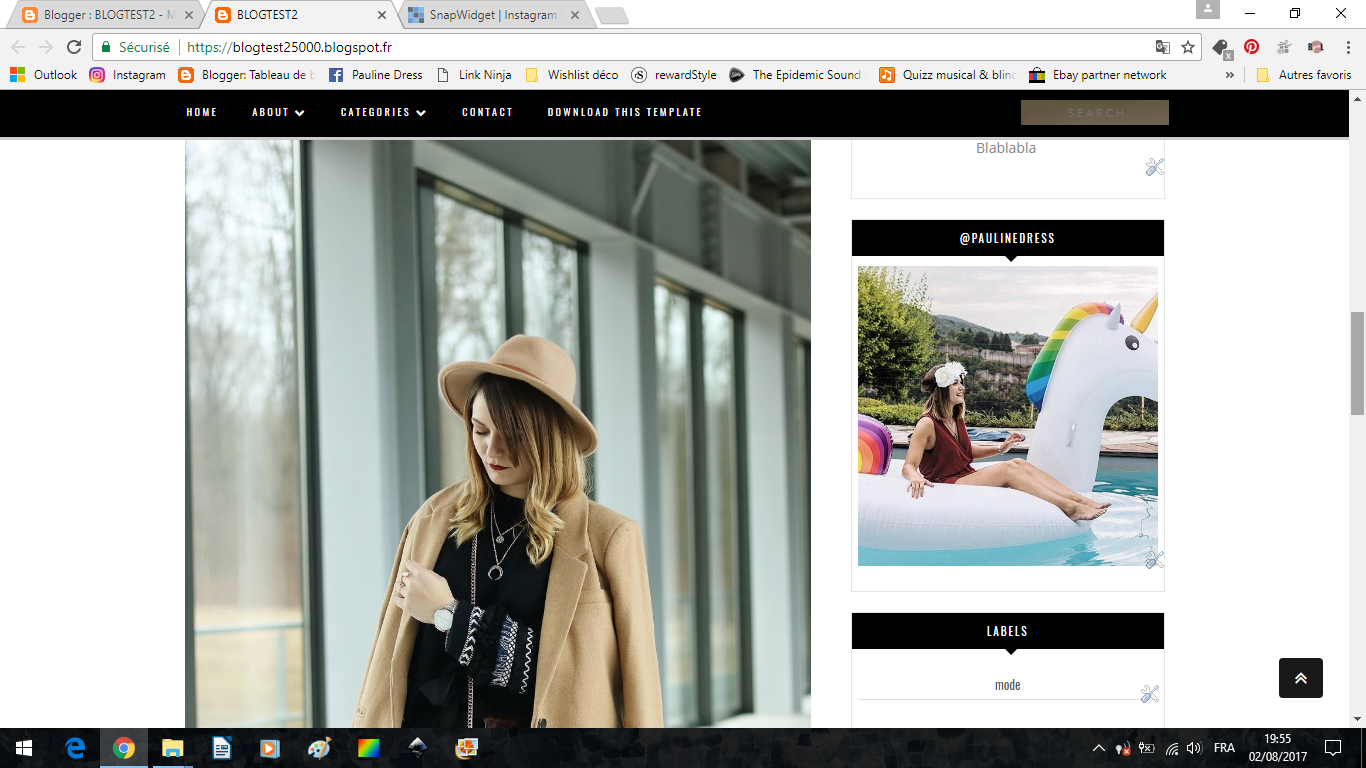The width and height of the screenshot is (1366, 768).
Task: Expand the ABOUT dropdown menu
Action: click(x=278, y=113)
